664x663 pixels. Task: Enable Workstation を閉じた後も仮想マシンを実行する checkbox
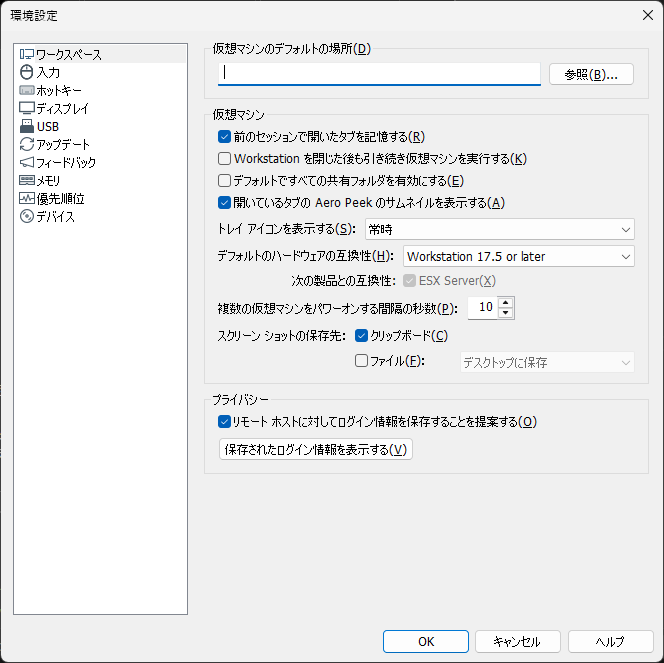click(x=224, y=159)
